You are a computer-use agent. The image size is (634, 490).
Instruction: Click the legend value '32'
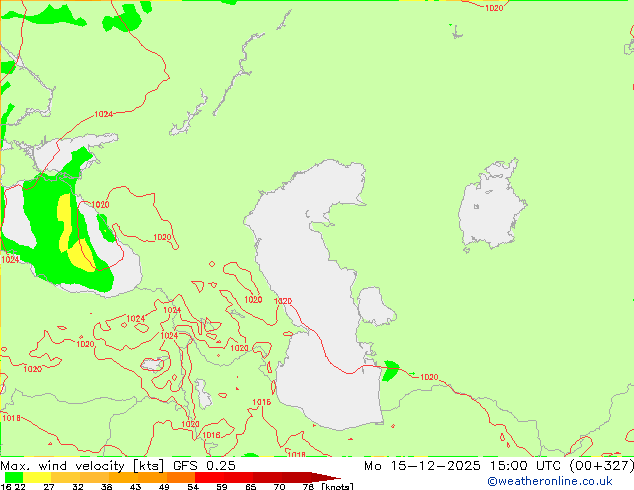(x=78, y=487)
